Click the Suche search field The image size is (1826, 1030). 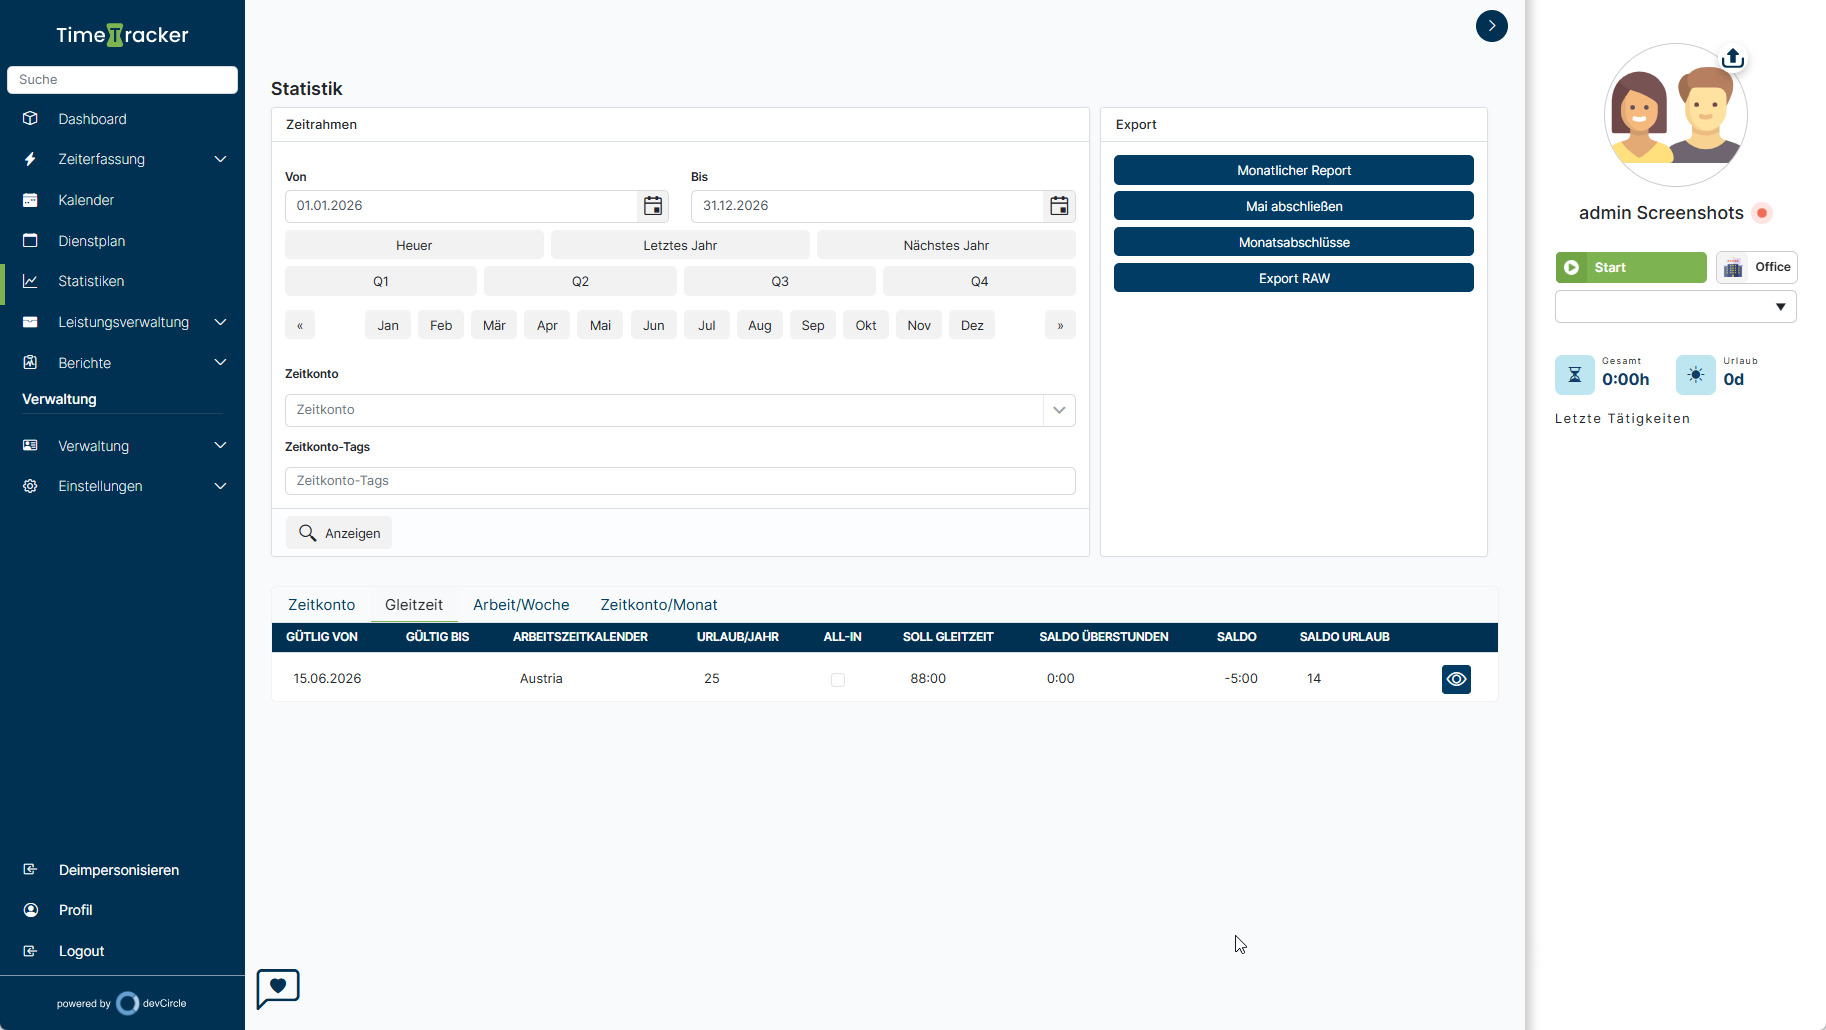tap(122, 80)
